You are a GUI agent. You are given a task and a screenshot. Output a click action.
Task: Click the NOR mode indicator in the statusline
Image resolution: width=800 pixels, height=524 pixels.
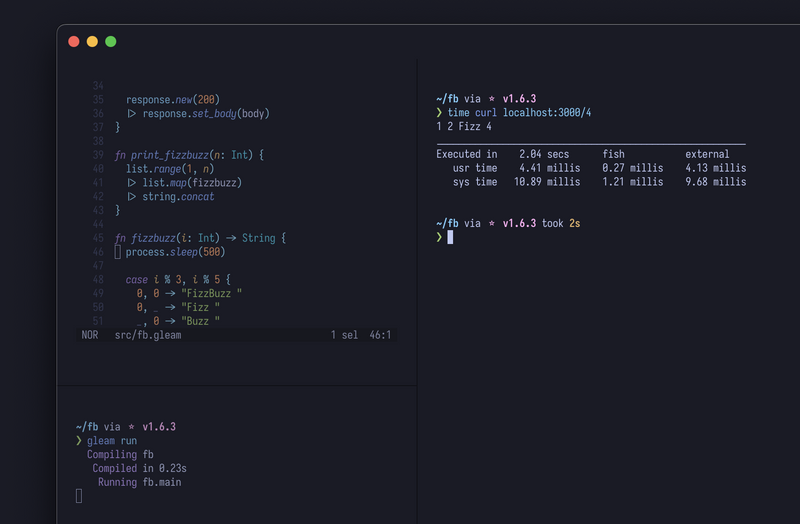90,336
